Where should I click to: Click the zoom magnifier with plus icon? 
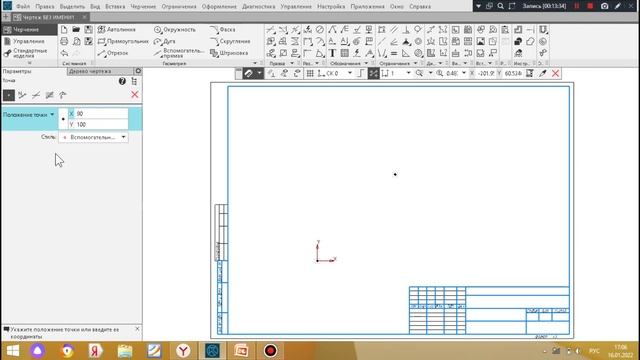tap(440, 73)
